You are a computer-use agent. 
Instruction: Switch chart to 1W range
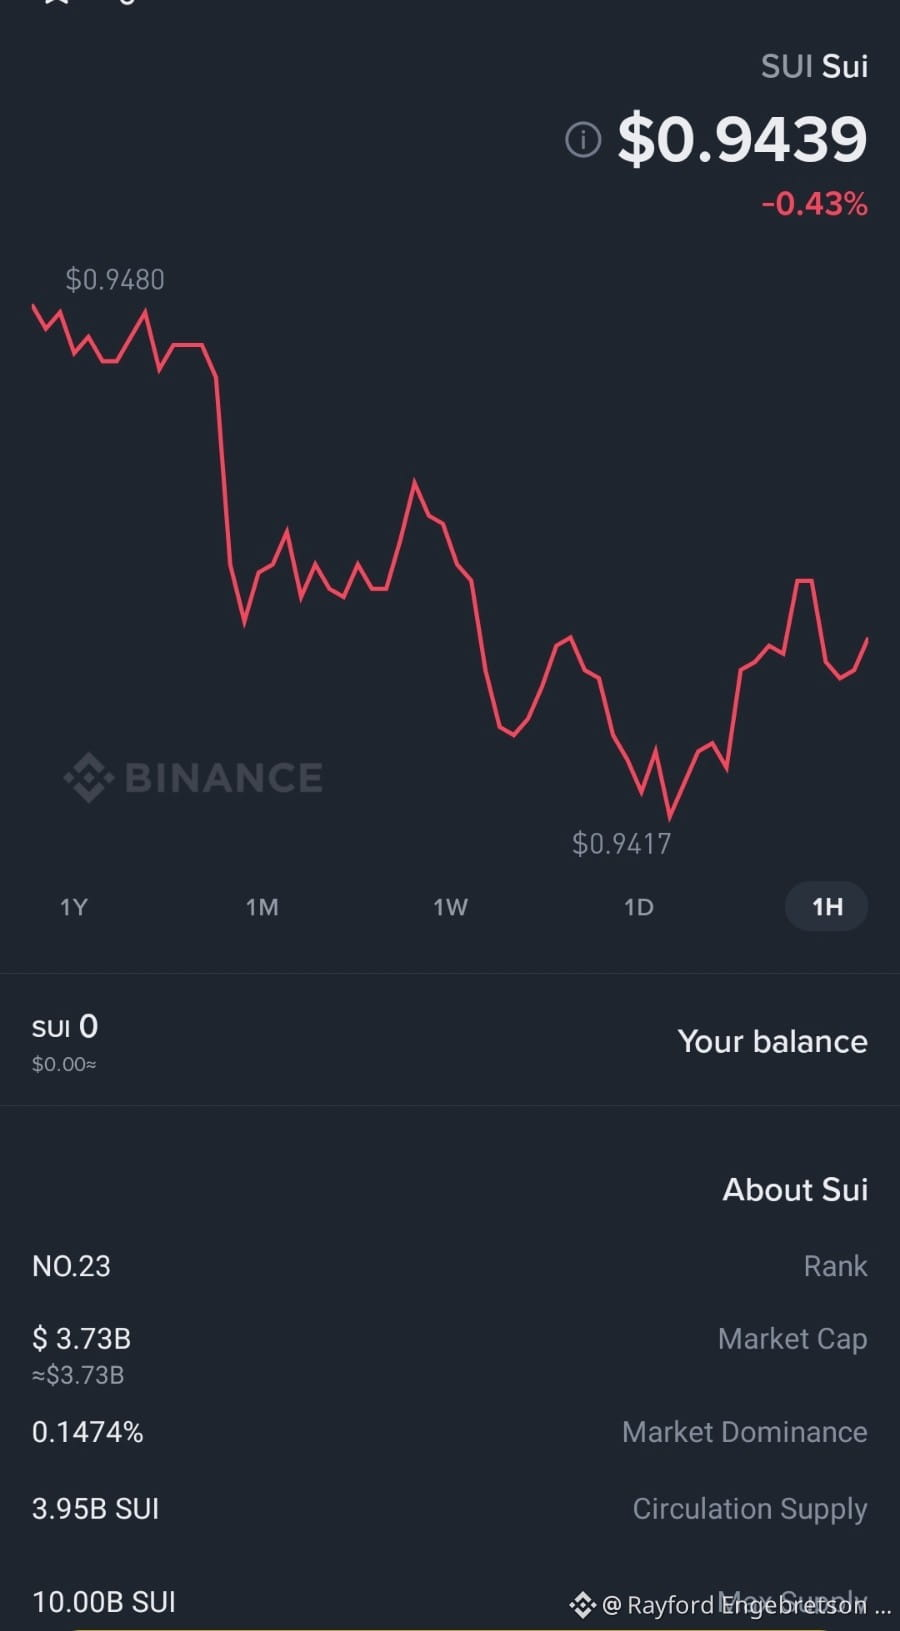click(x=450, y=907)
